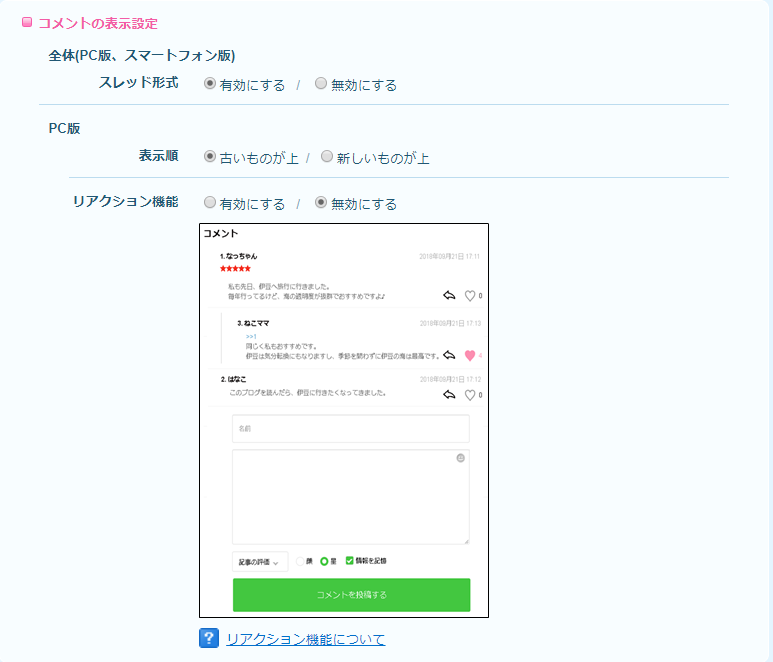Select the 星 radio in preview

click(324, 561)
